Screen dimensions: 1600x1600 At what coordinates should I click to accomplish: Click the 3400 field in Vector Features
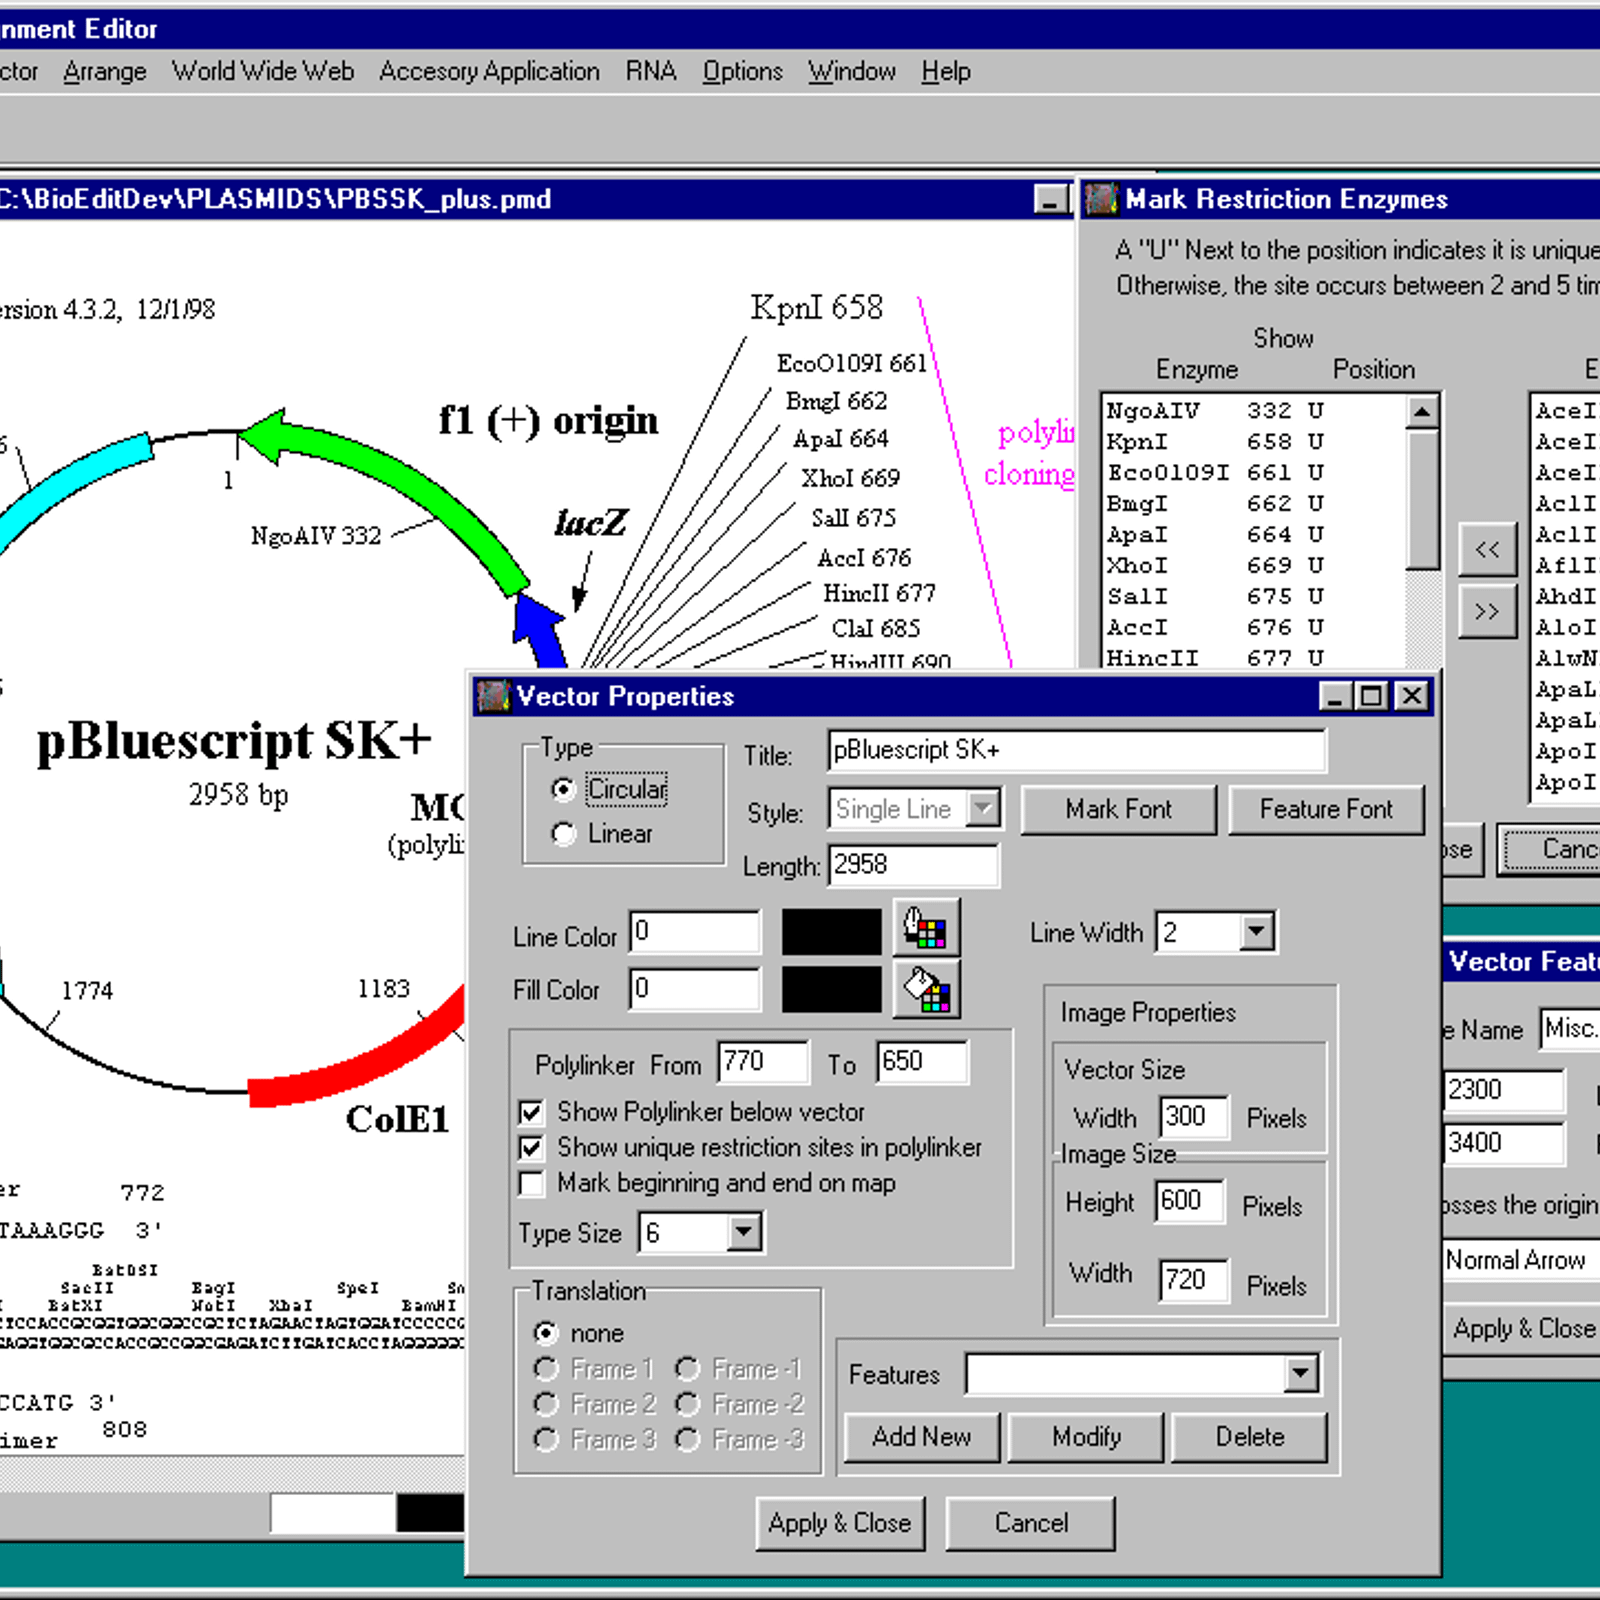[x=1504, y=1143]
